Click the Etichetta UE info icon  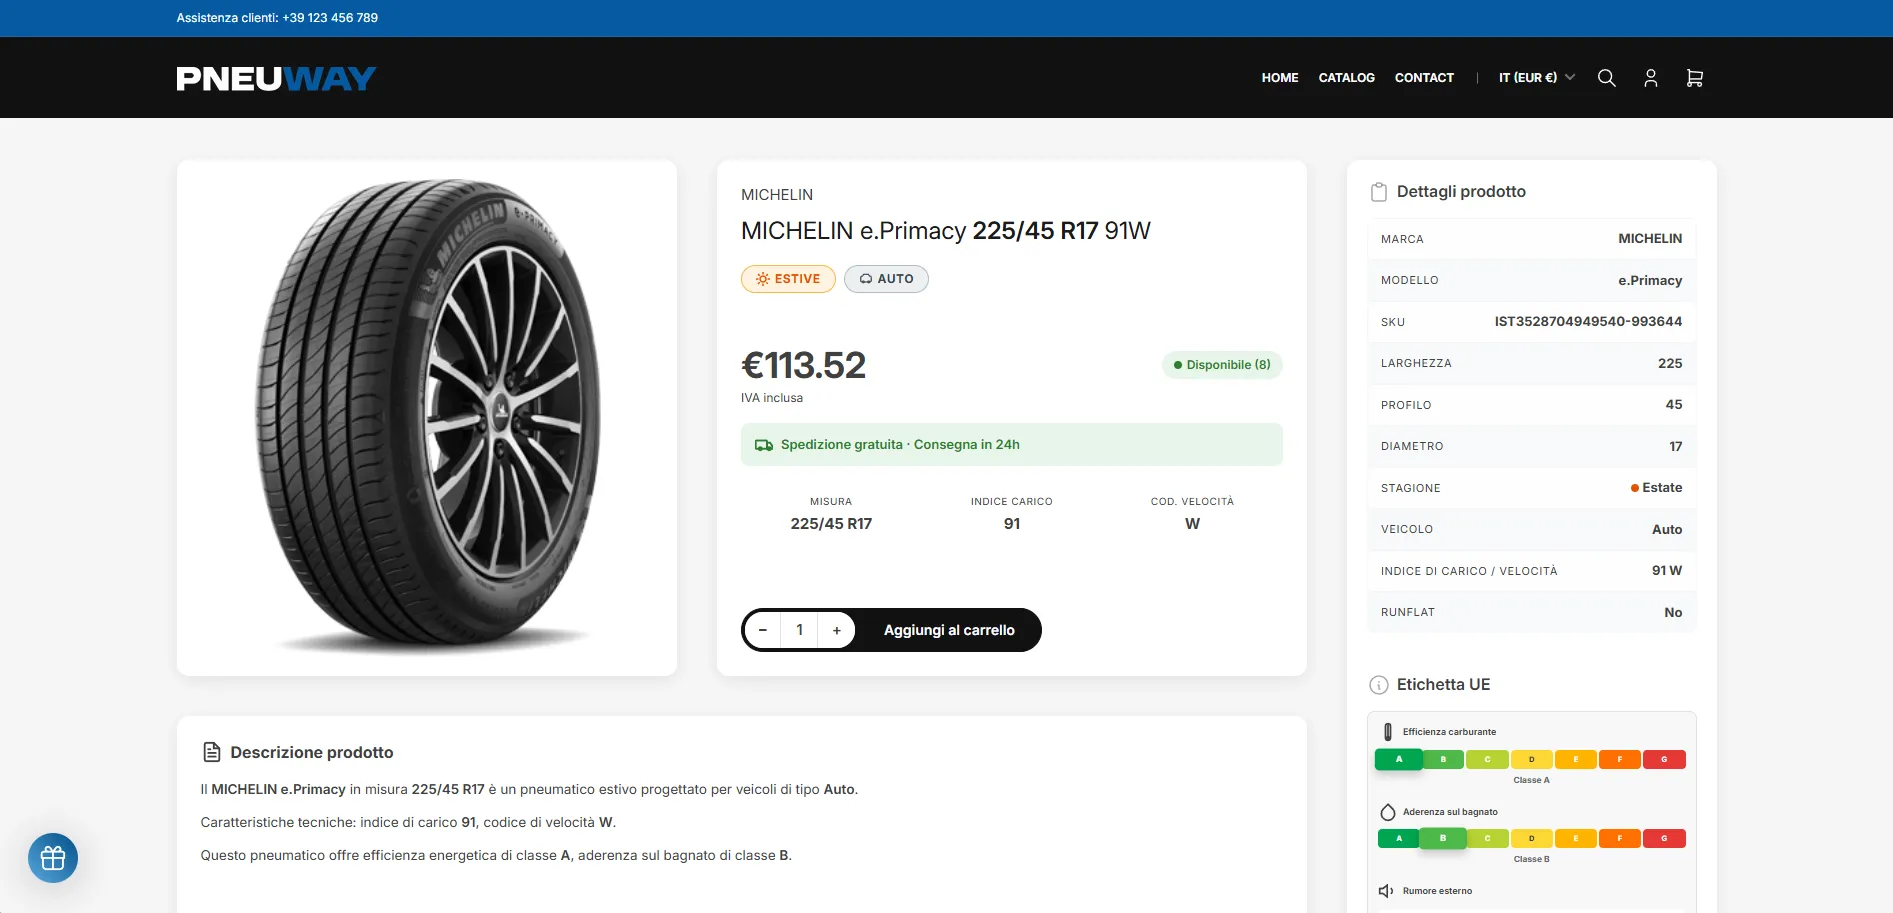click(1379, 685)
